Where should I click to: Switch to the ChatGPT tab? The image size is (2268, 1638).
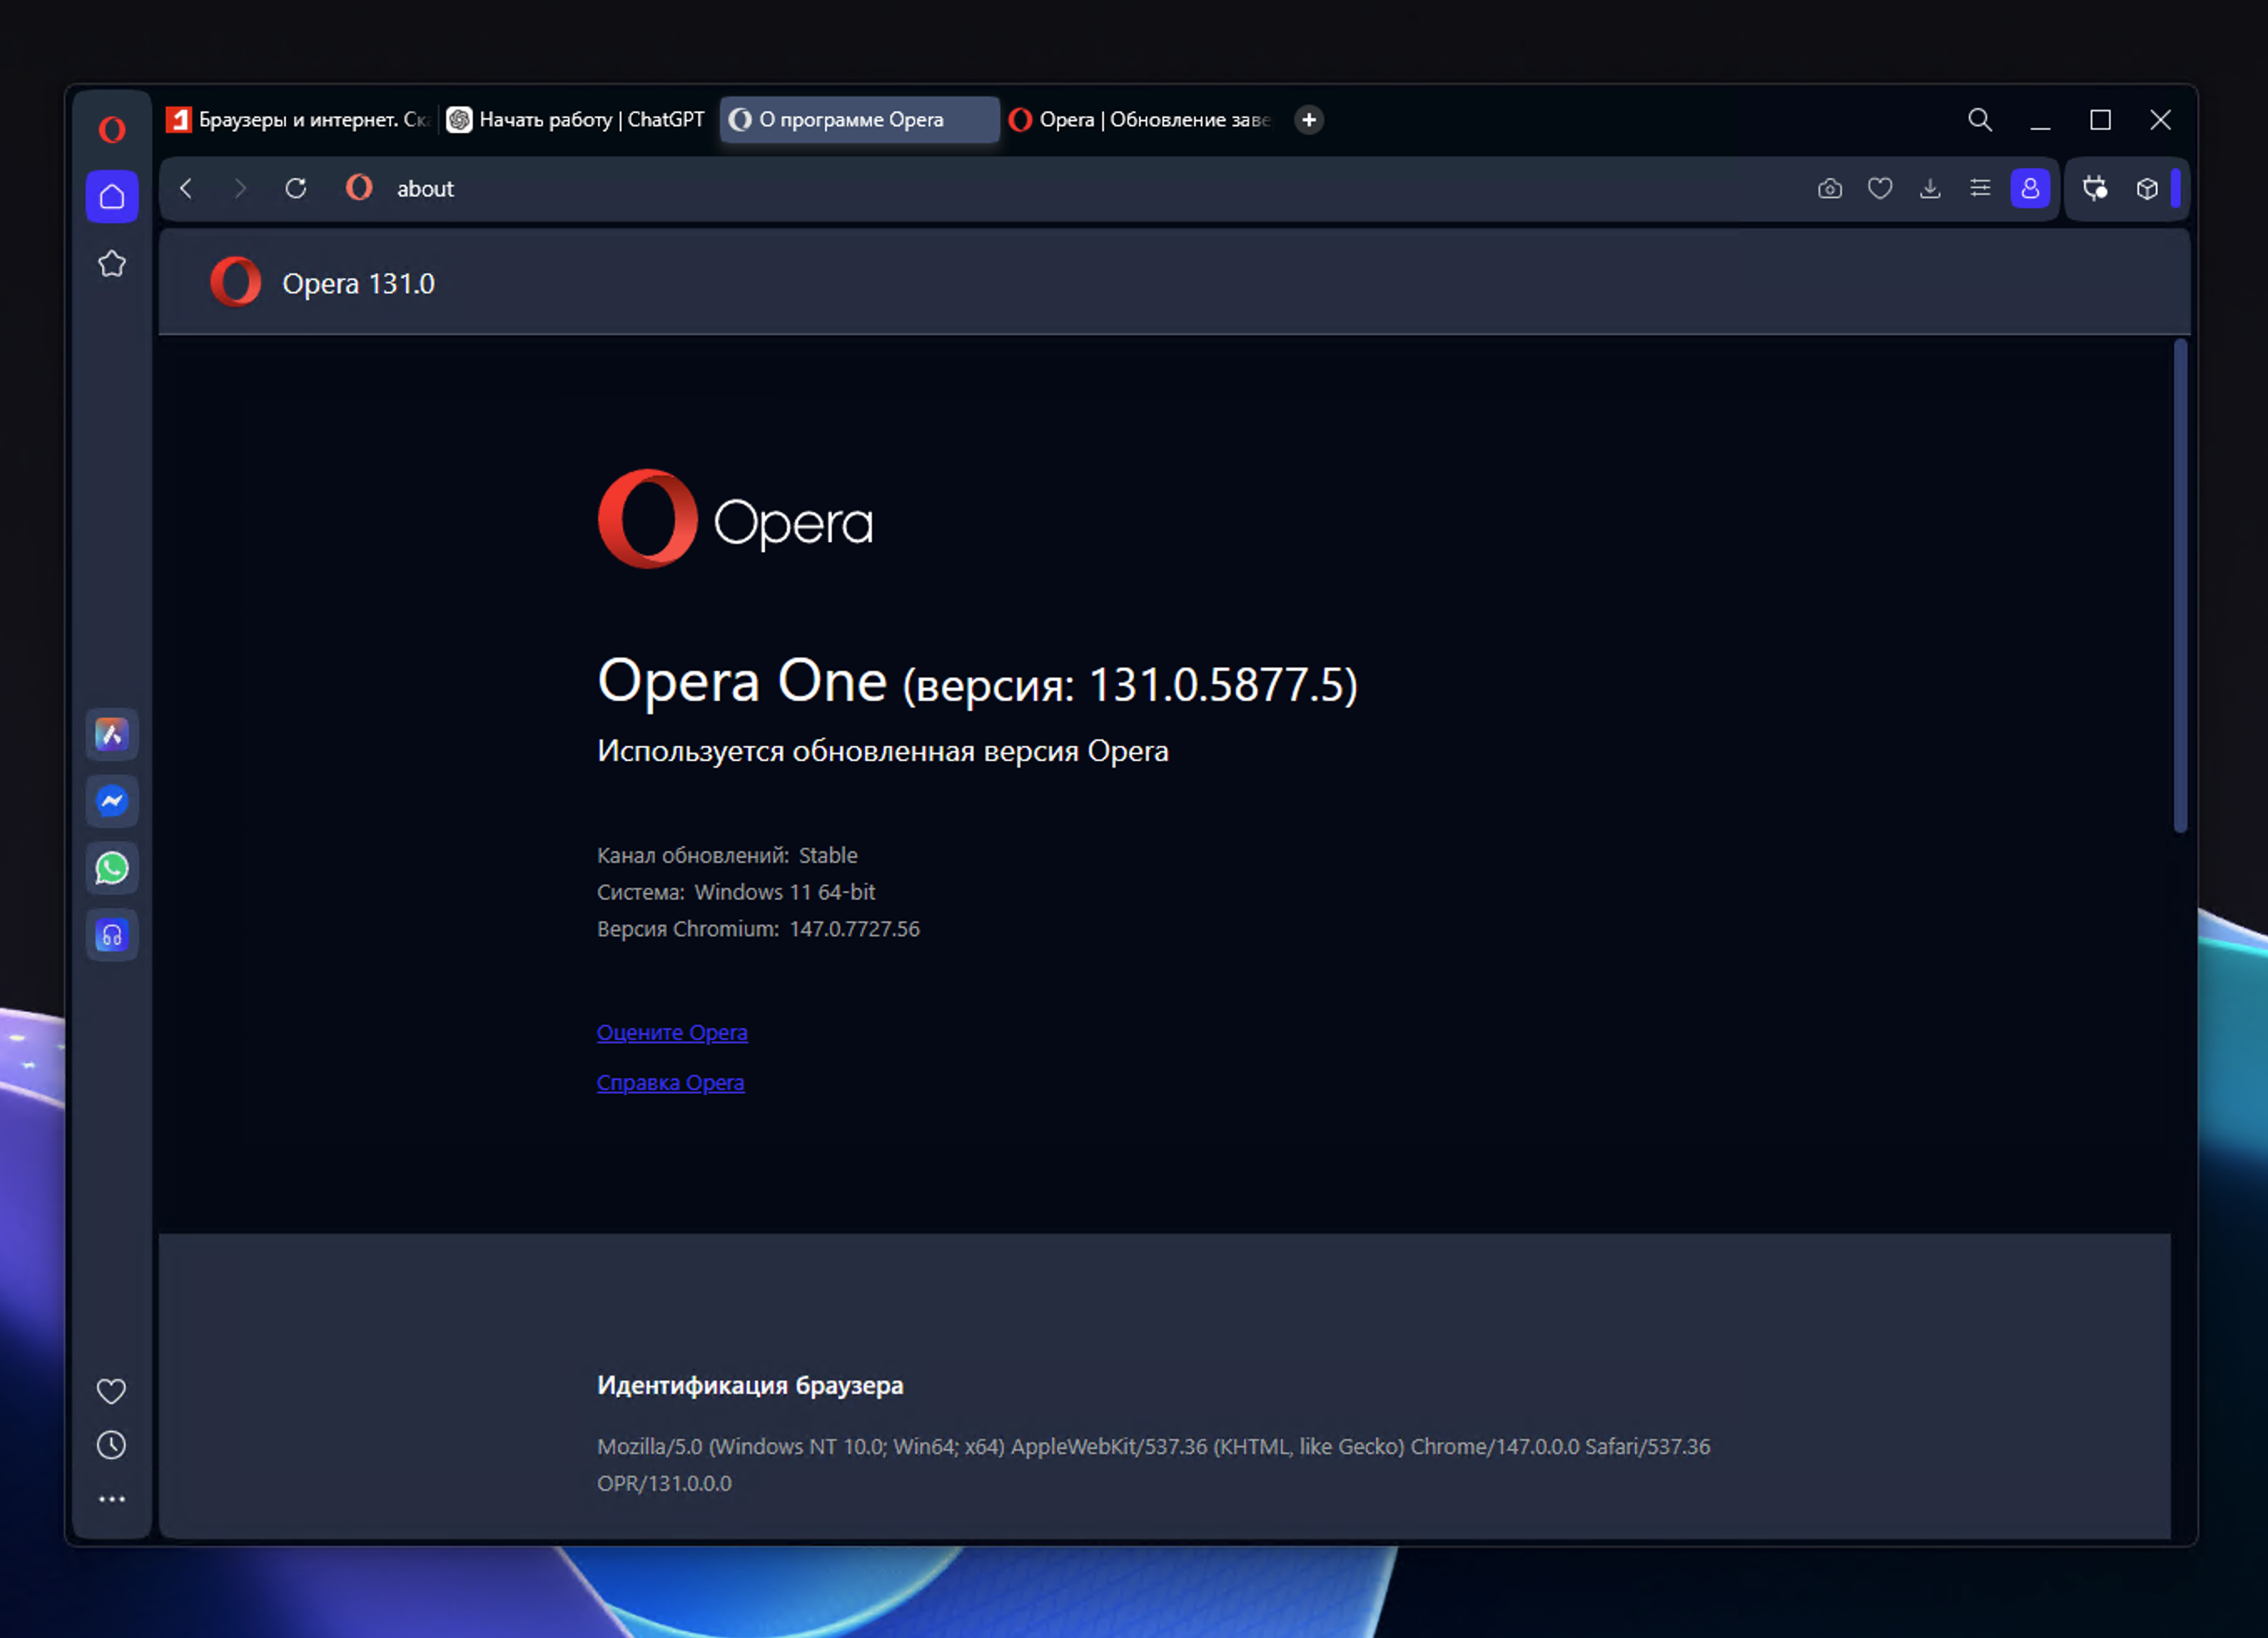coord(577,120)
